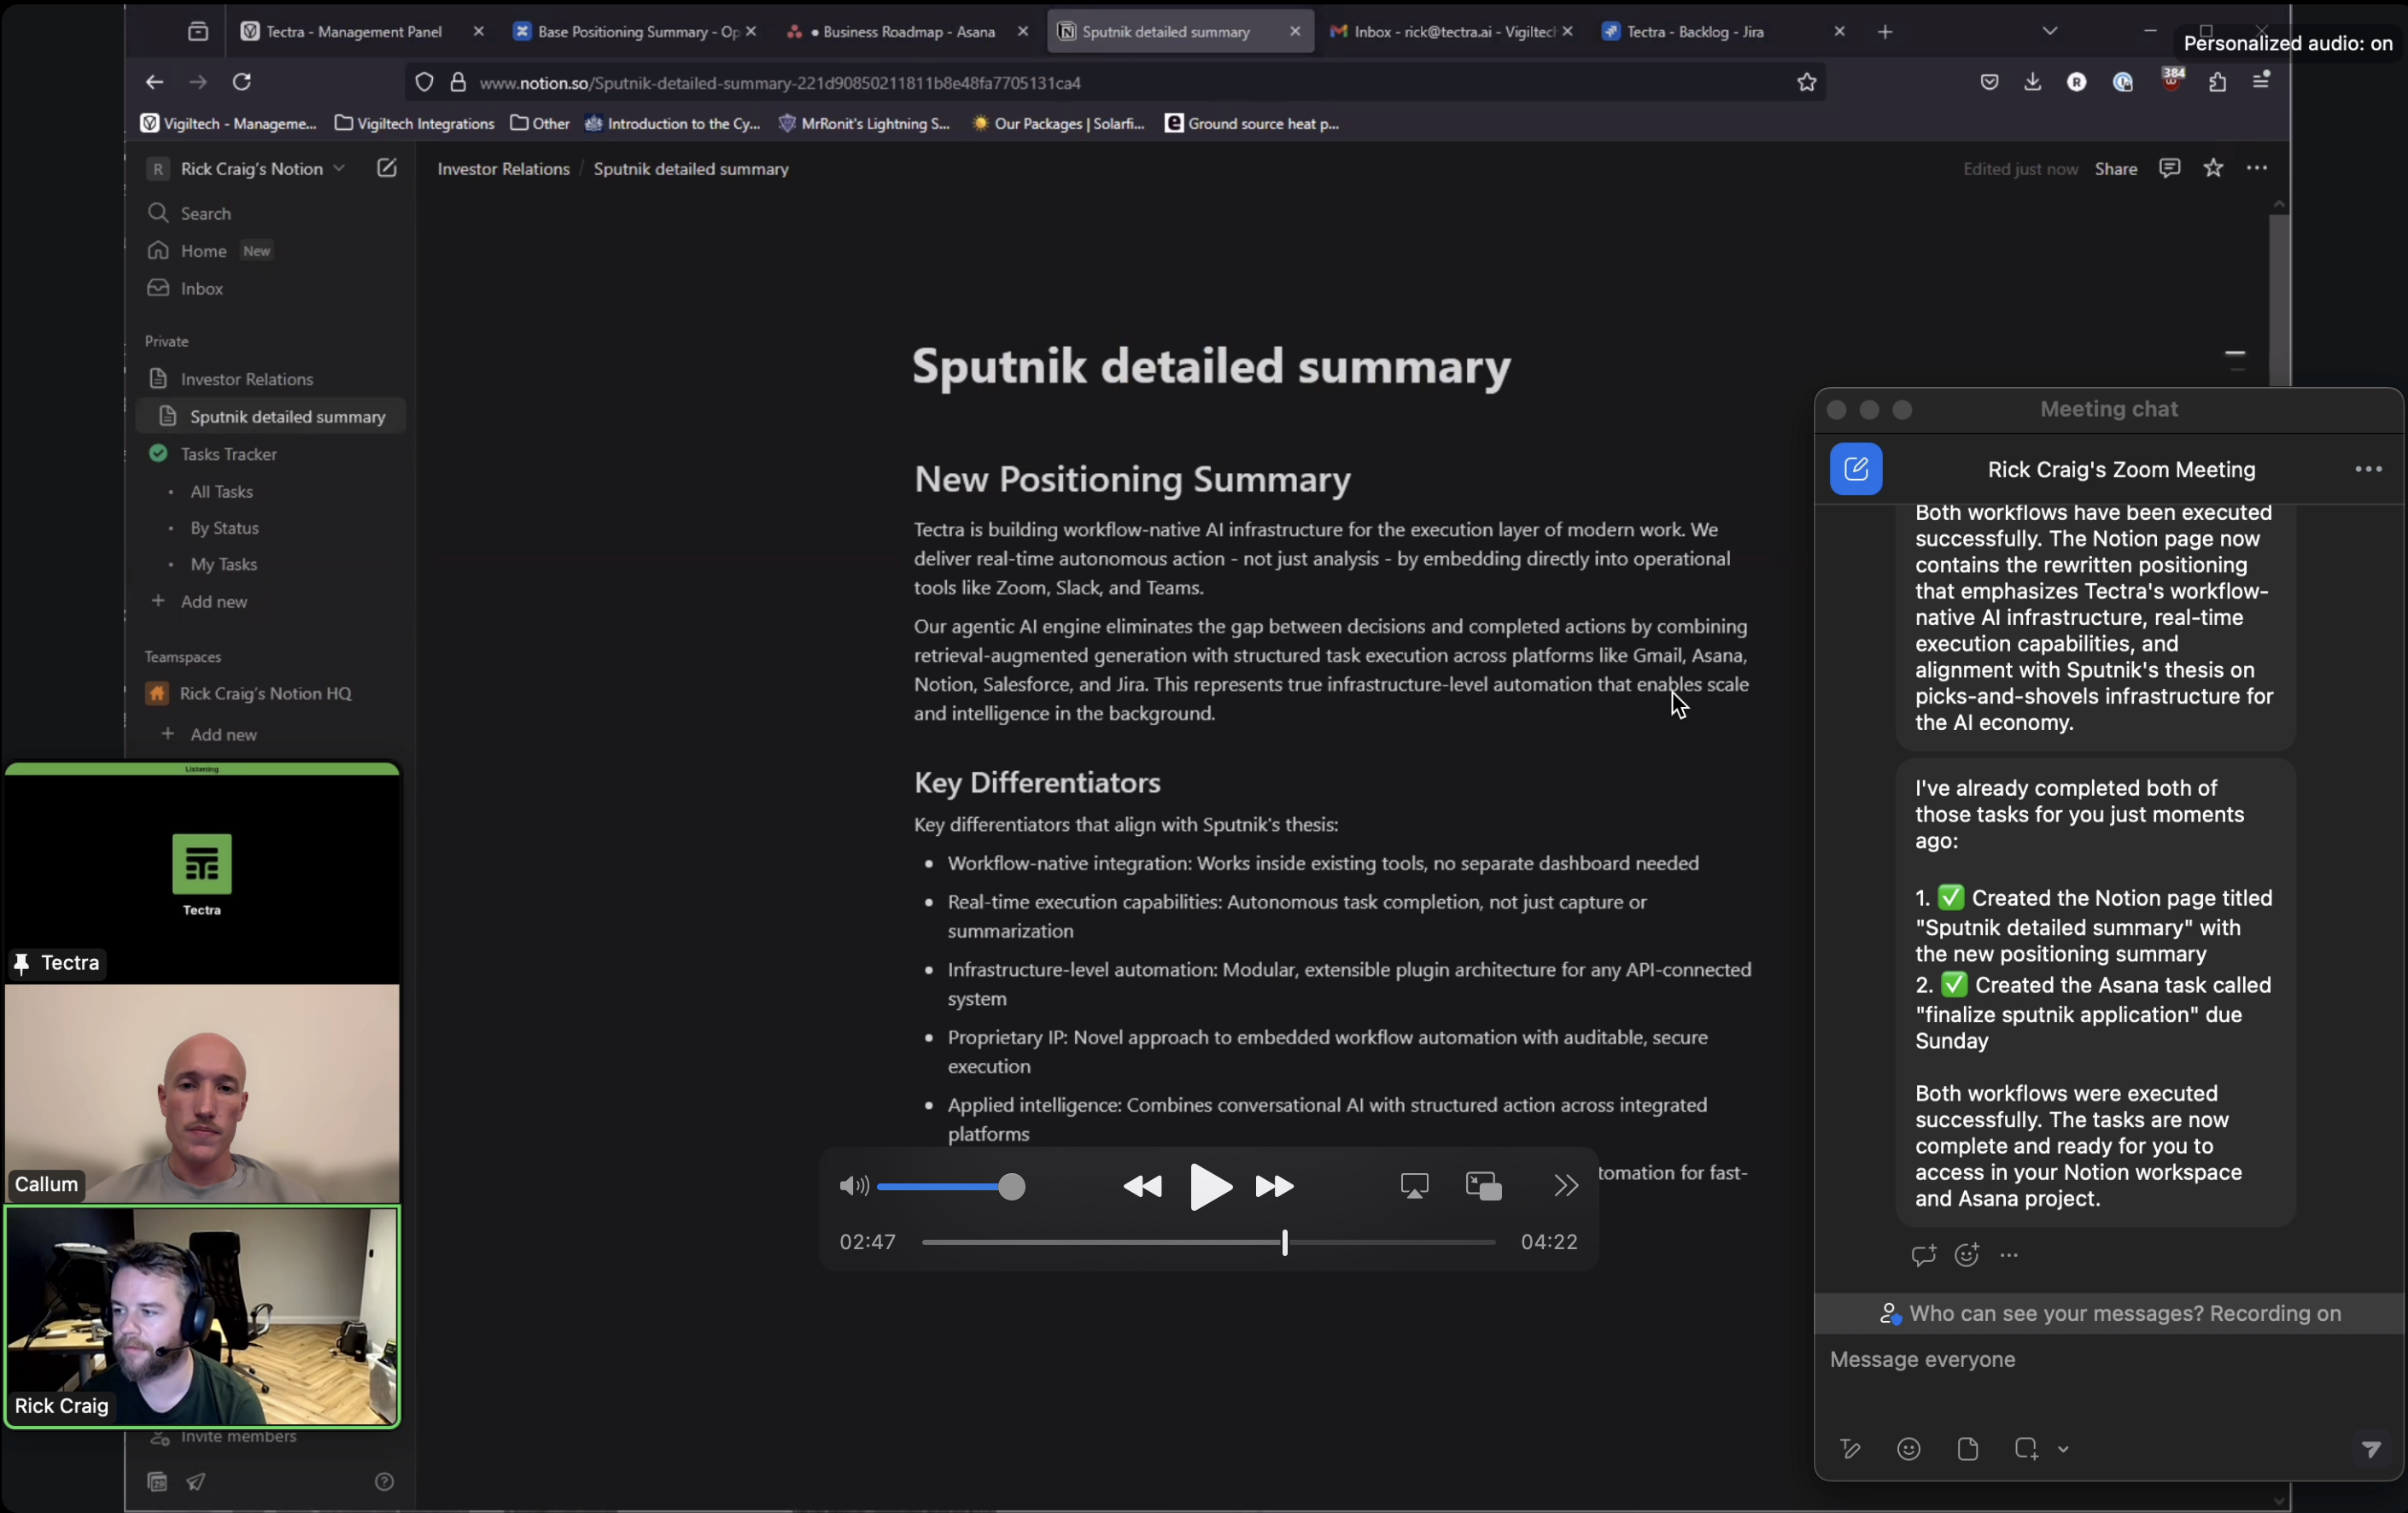Favorite the Notion page with star icon
The height and width of the screenshot is (1513, 2408).
pos(2213,168)
